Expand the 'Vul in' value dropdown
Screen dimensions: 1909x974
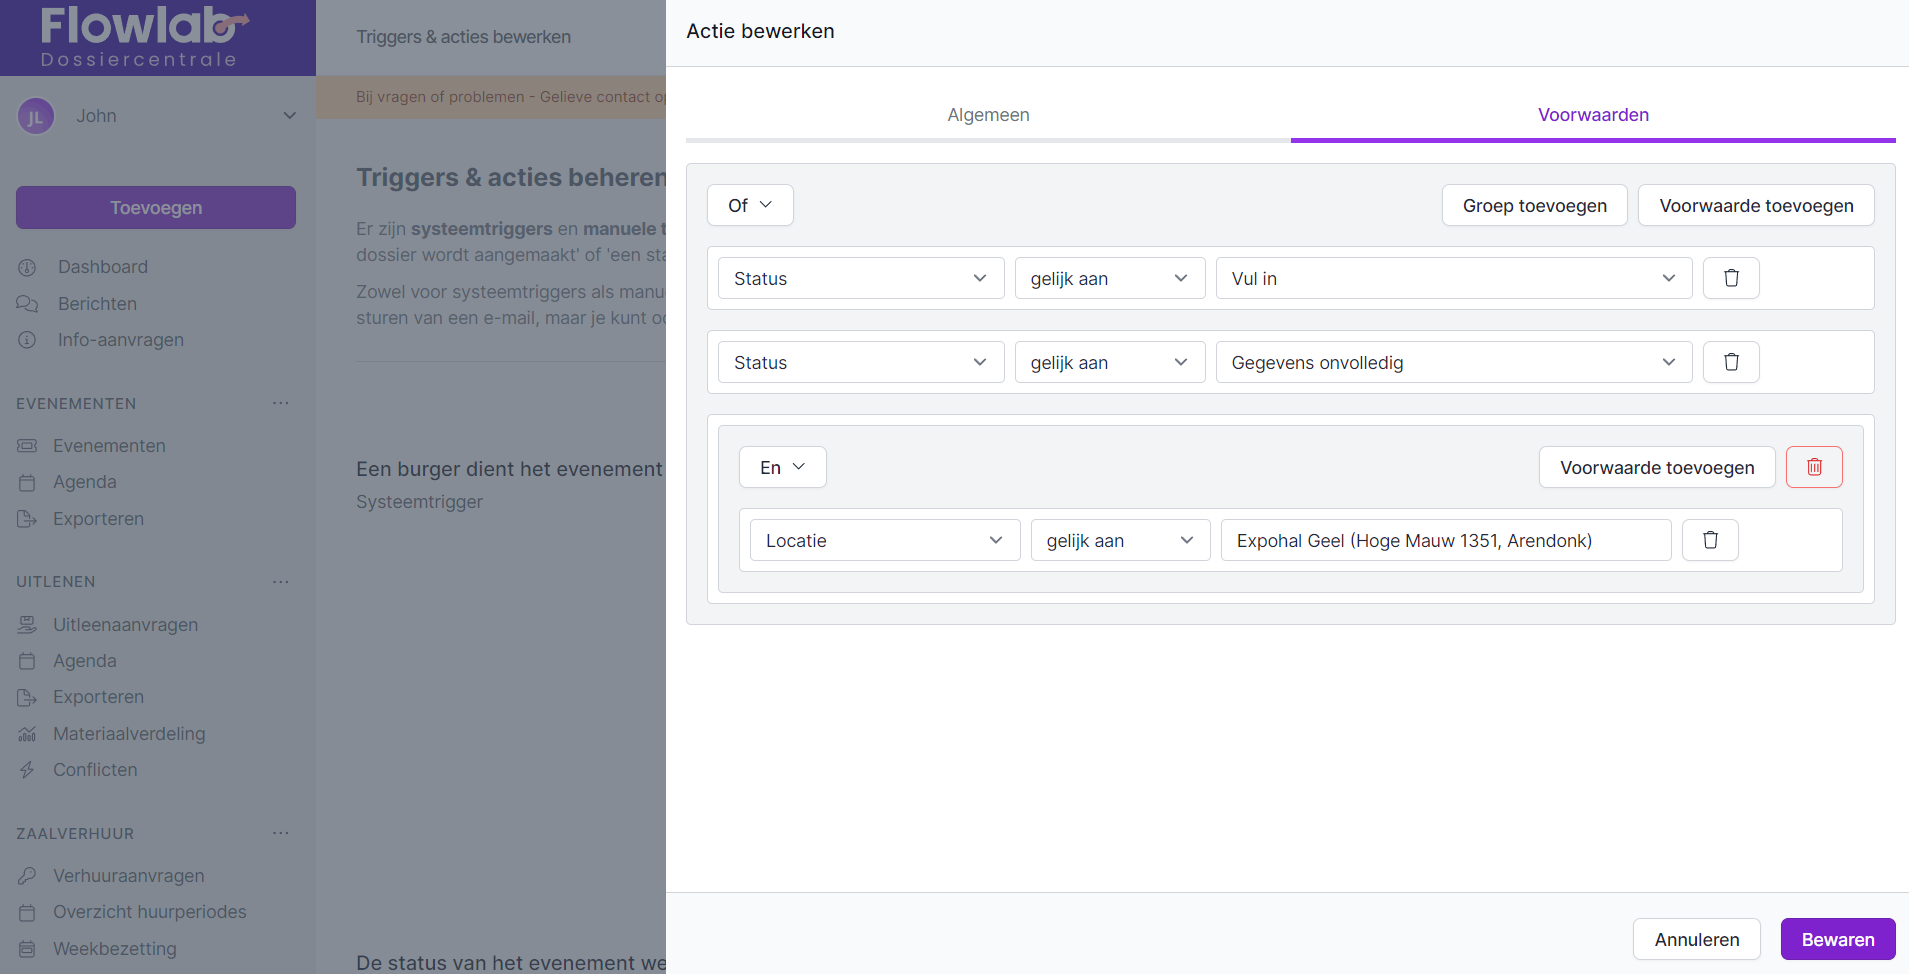tap(1453, 278)
